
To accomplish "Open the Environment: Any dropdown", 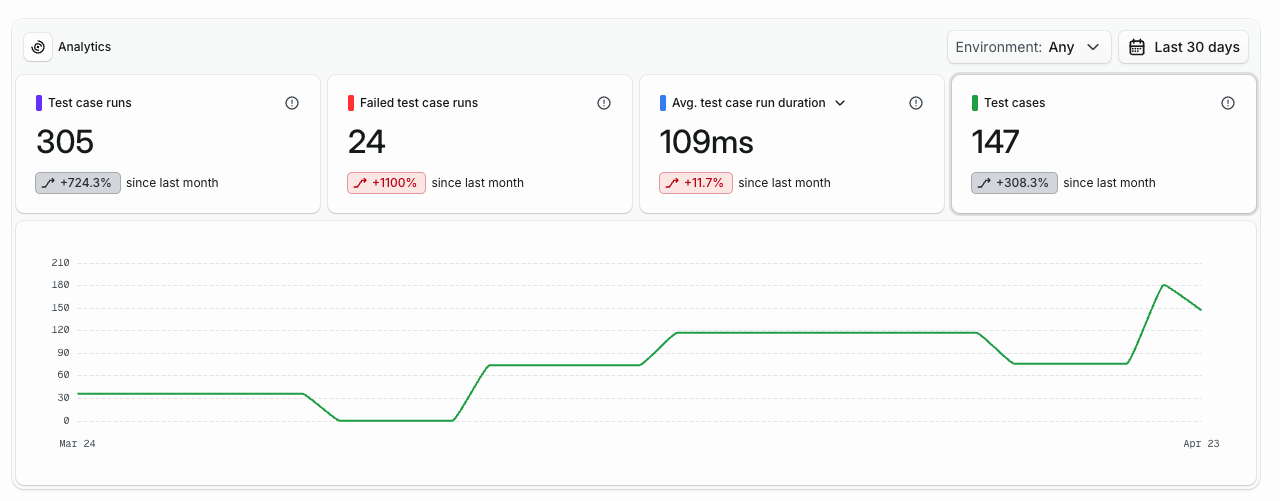I will tap(1029, 47).
